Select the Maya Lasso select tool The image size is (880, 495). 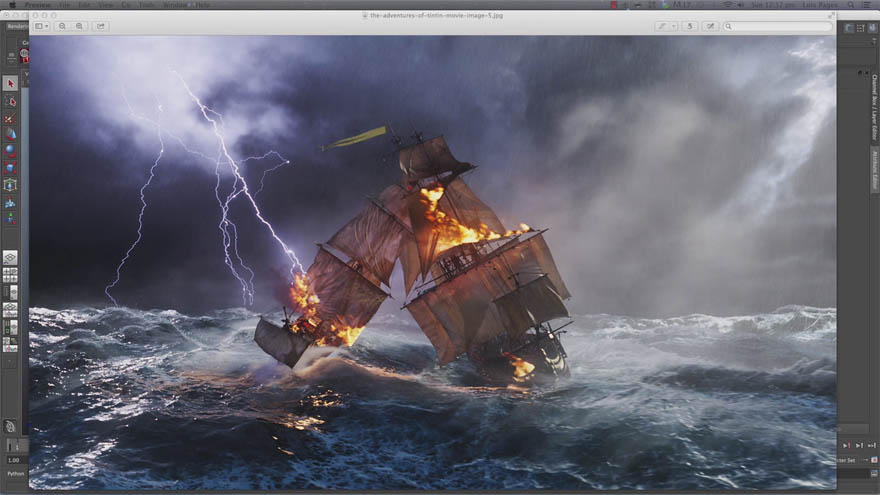click(10, 101)
